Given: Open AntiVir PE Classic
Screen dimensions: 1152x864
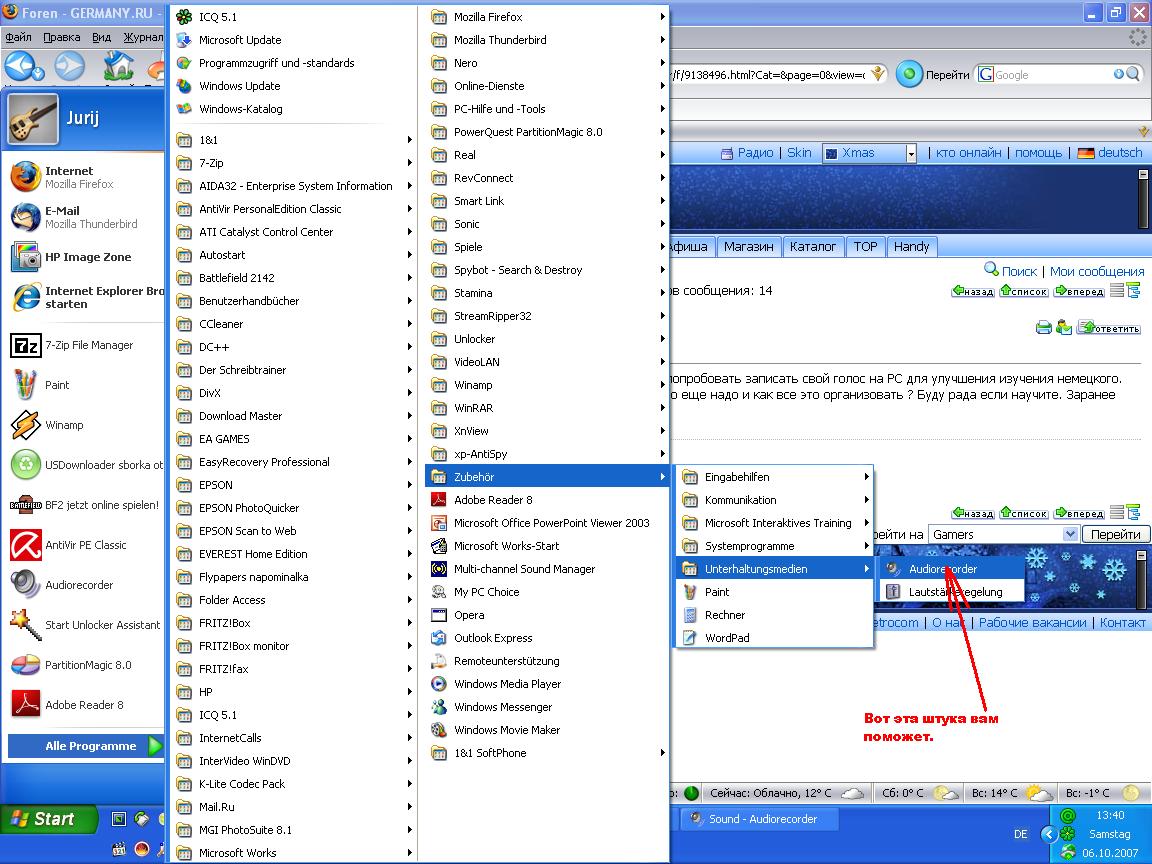Looking at the screenshot, I should coord(84,545).
